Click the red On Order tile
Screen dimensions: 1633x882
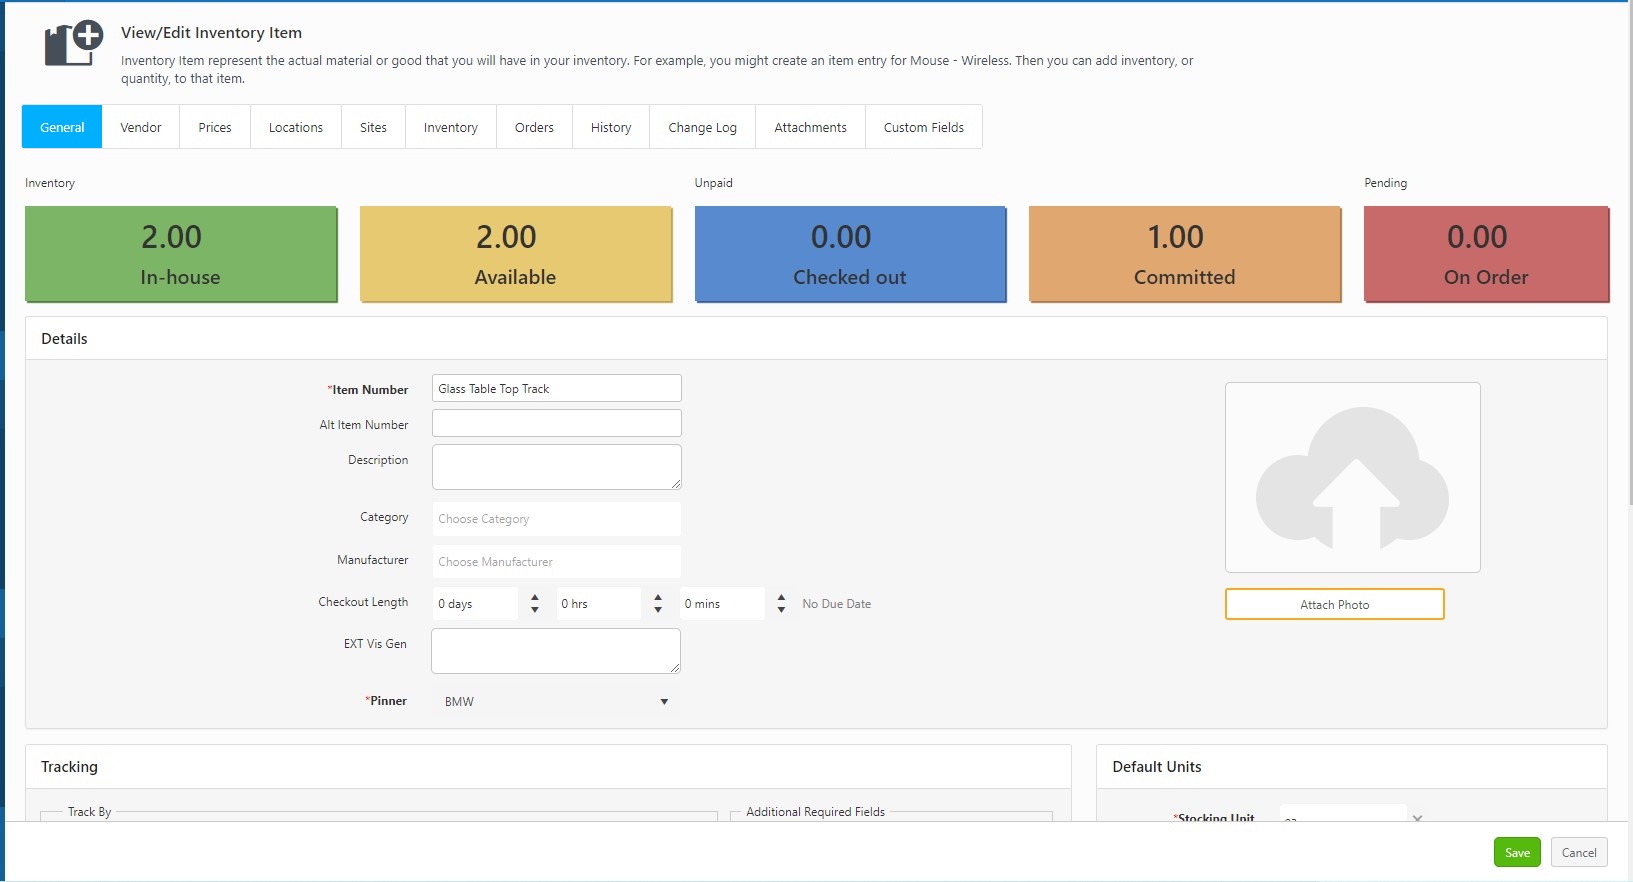click(x=1486, y=254)
